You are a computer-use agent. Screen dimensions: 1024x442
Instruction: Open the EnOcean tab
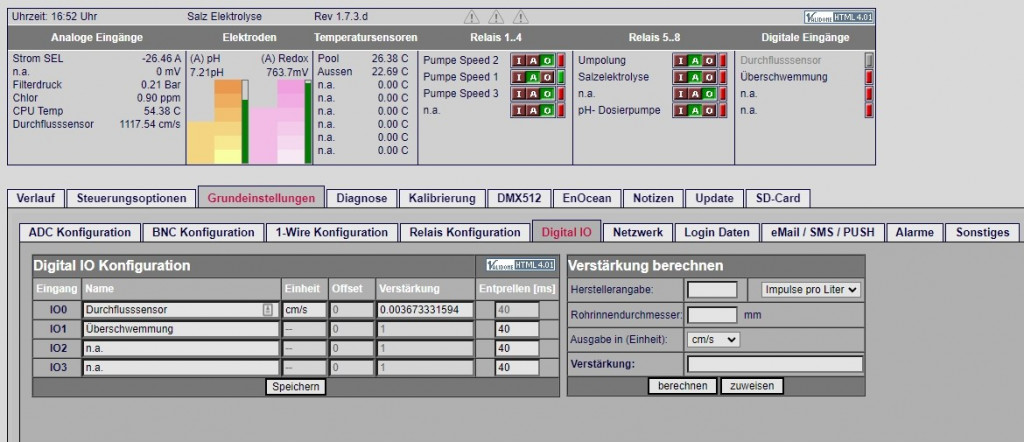tap(586, 198)
